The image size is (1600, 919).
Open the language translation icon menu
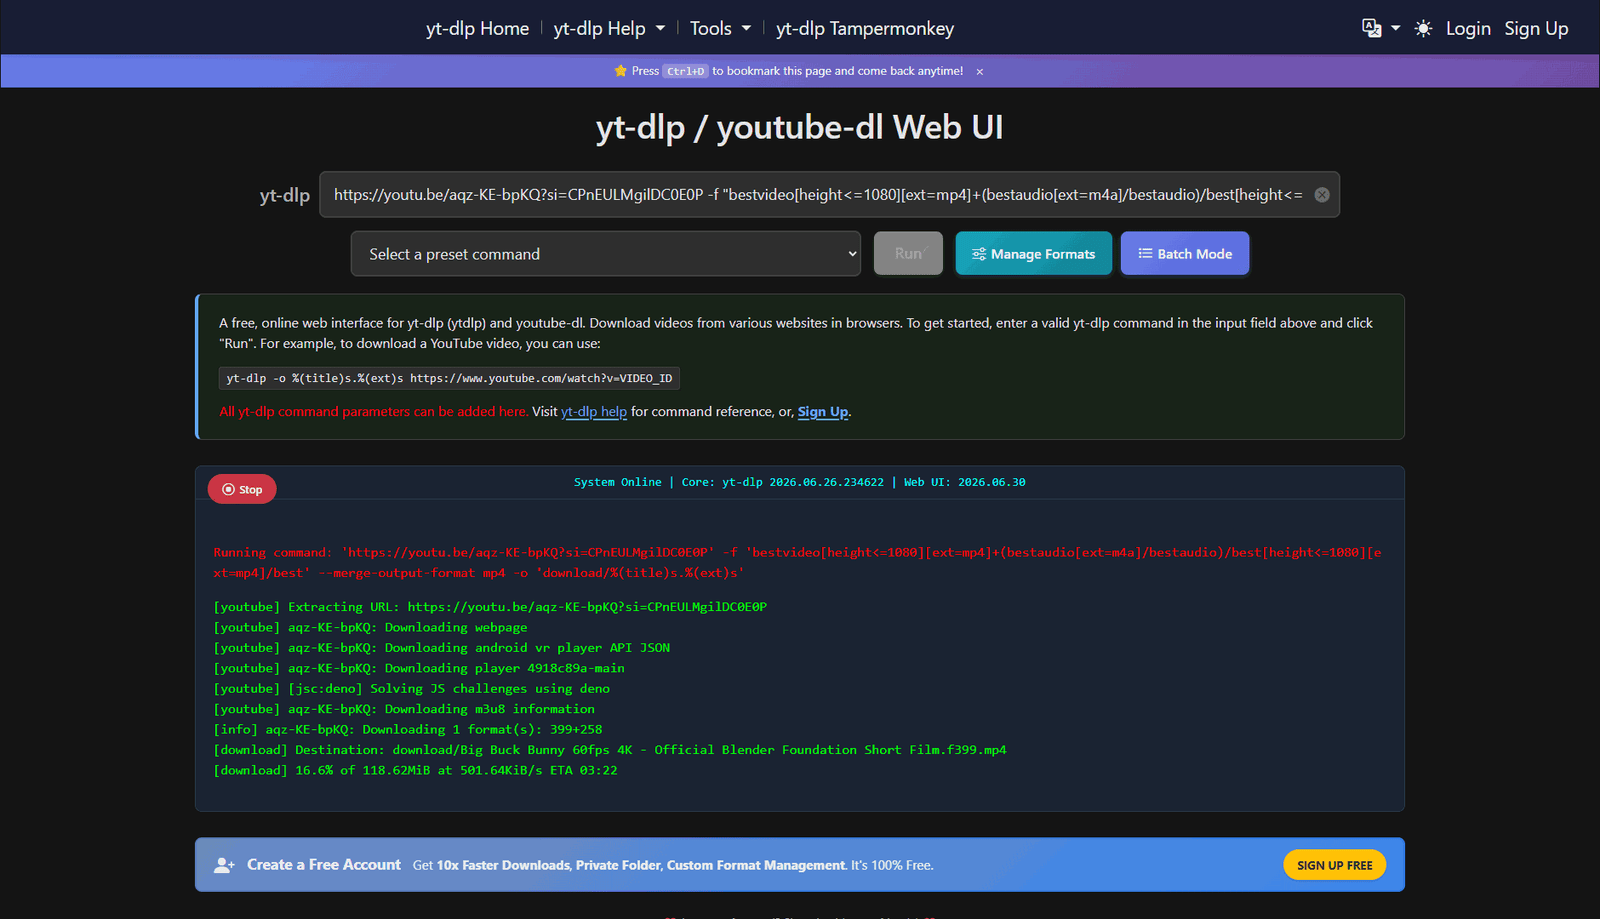coord(1380,28)
